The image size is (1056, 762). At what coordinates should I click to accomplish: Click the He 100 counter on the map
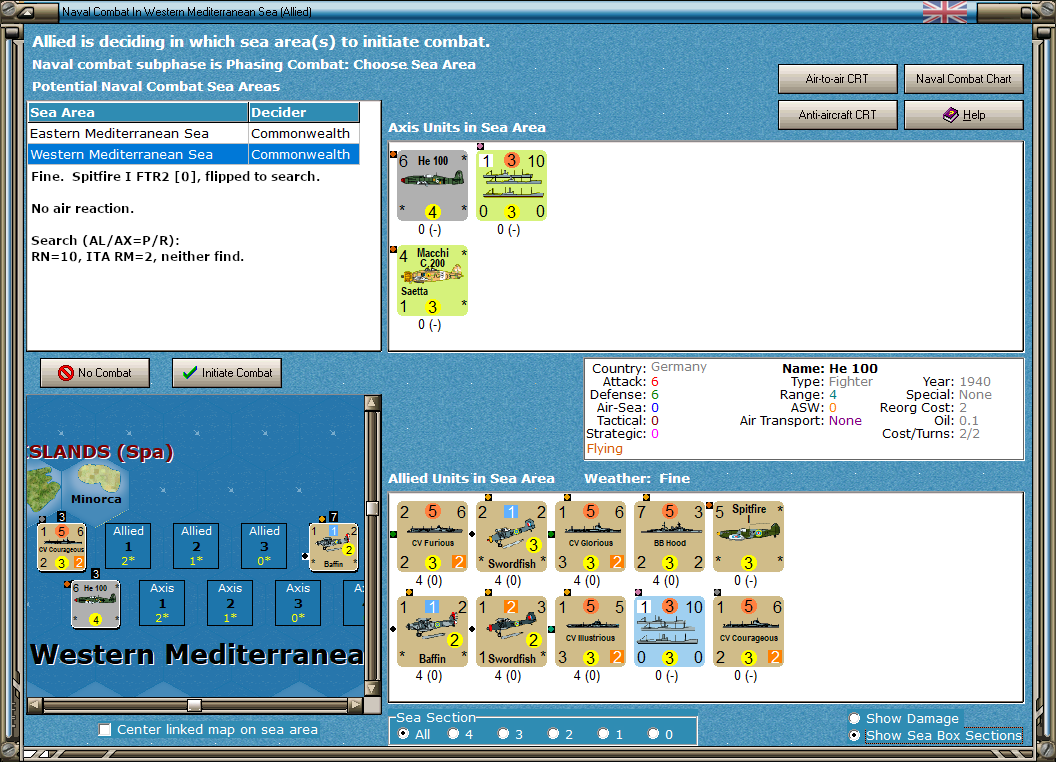click(96, 604)
